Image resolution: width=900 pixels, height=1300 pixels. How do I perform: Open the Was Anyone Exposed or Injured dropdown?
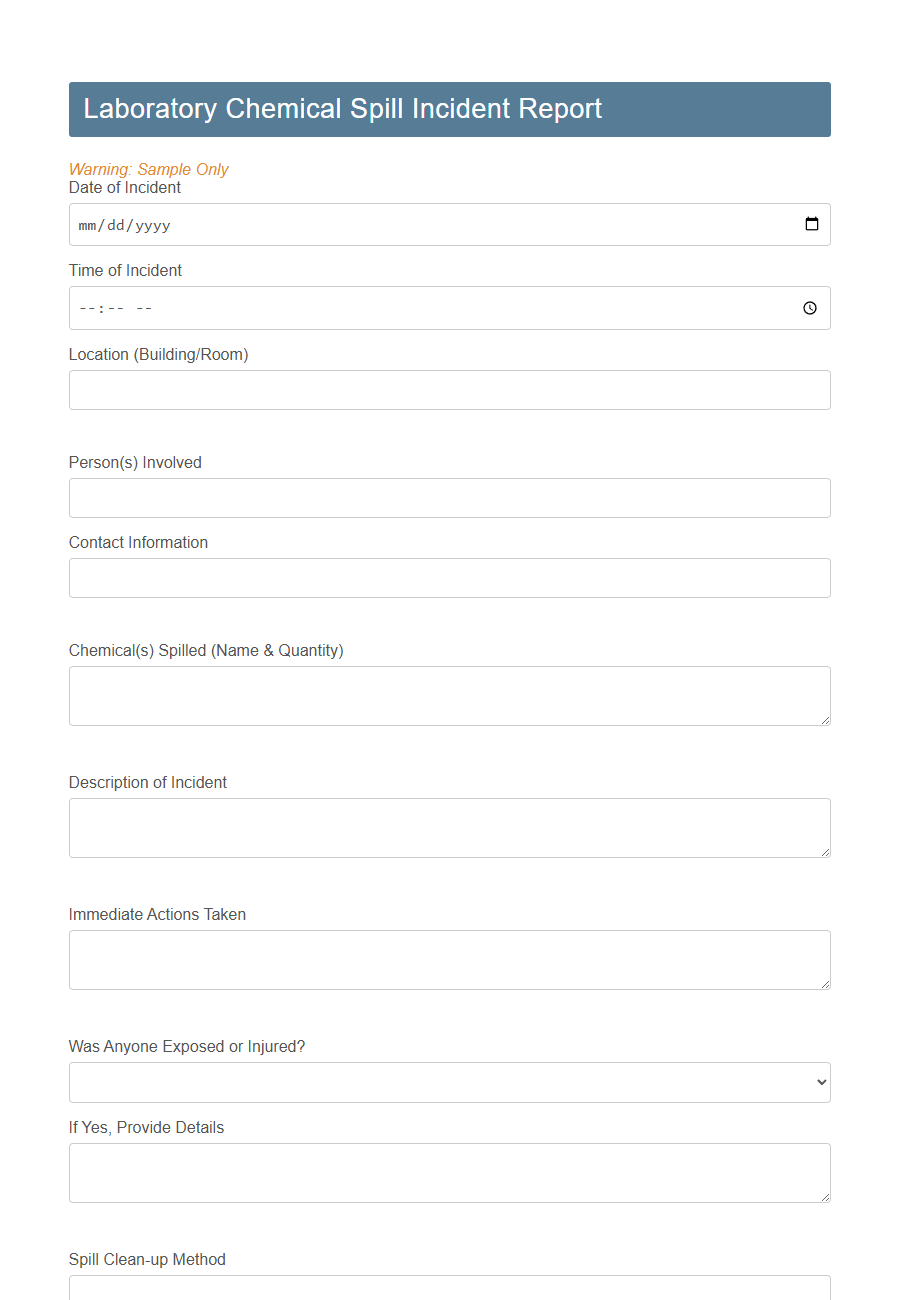point(449,1082)
